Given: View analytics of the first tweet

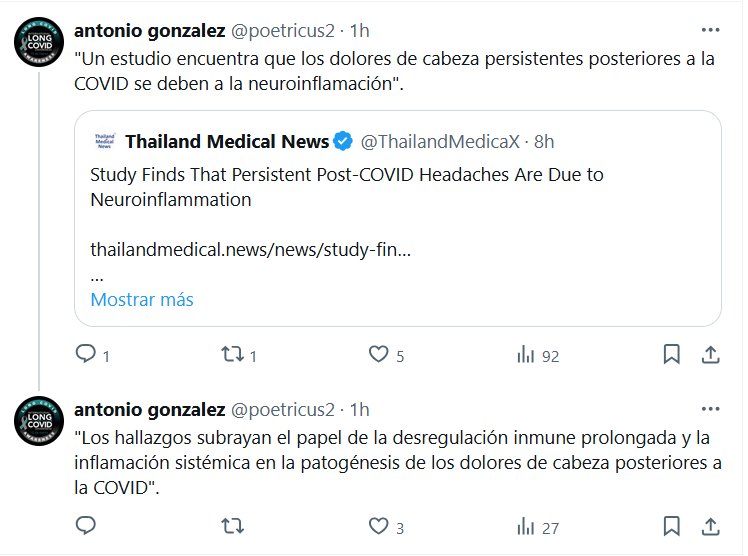Looking at the screenshot, I should pos(525,354).
